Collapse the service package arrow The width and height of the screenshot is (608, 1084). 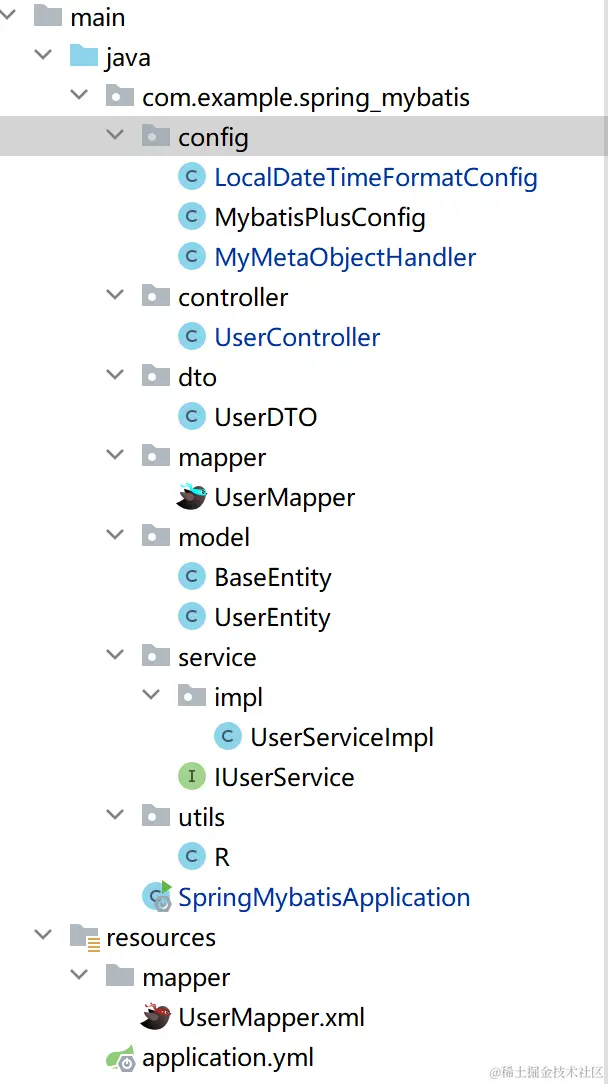tap(115, 656)
